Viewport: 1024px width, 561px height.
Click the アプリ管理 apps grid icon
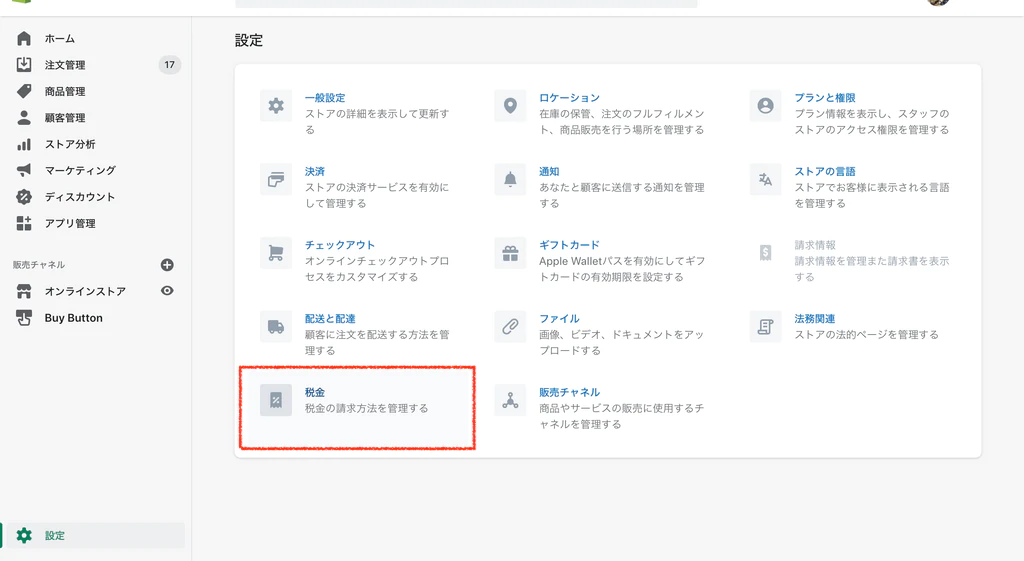click(x=24, y=223)
